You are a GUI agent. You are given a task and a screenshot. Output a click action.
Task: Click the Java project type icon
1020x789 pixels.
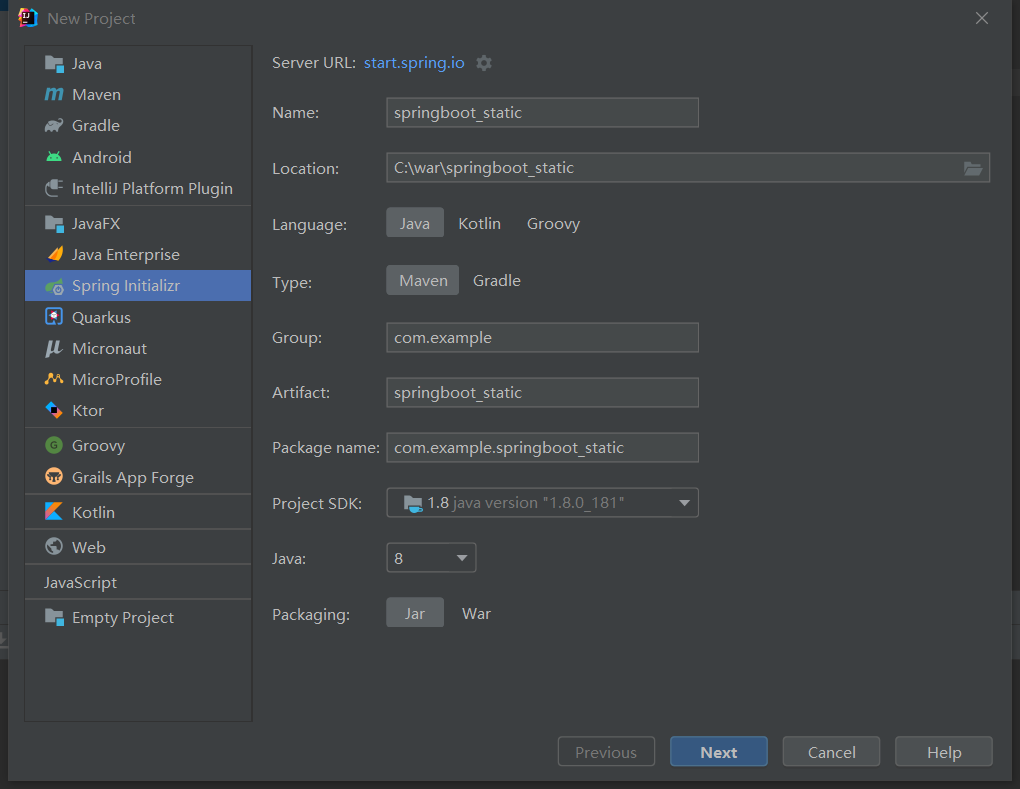(x=54, y=64)
